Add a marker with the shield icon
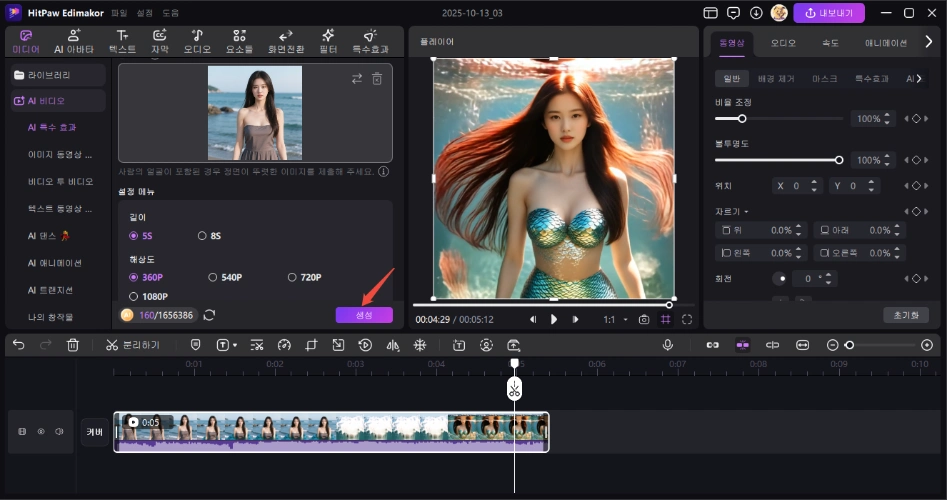Image resolution: width=947 pixels, height=500 pixels. 195,345
